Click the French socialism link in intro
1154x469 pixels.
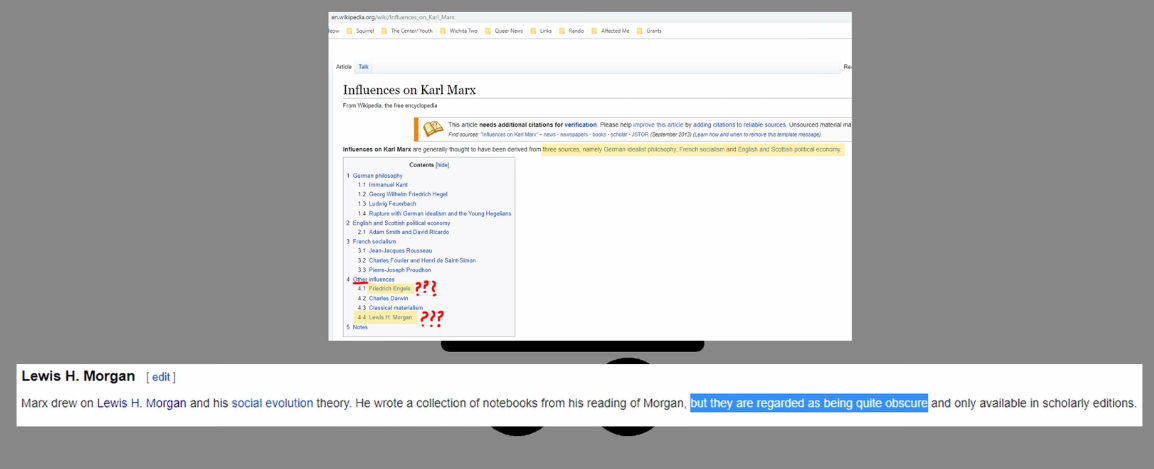(702, 149)
